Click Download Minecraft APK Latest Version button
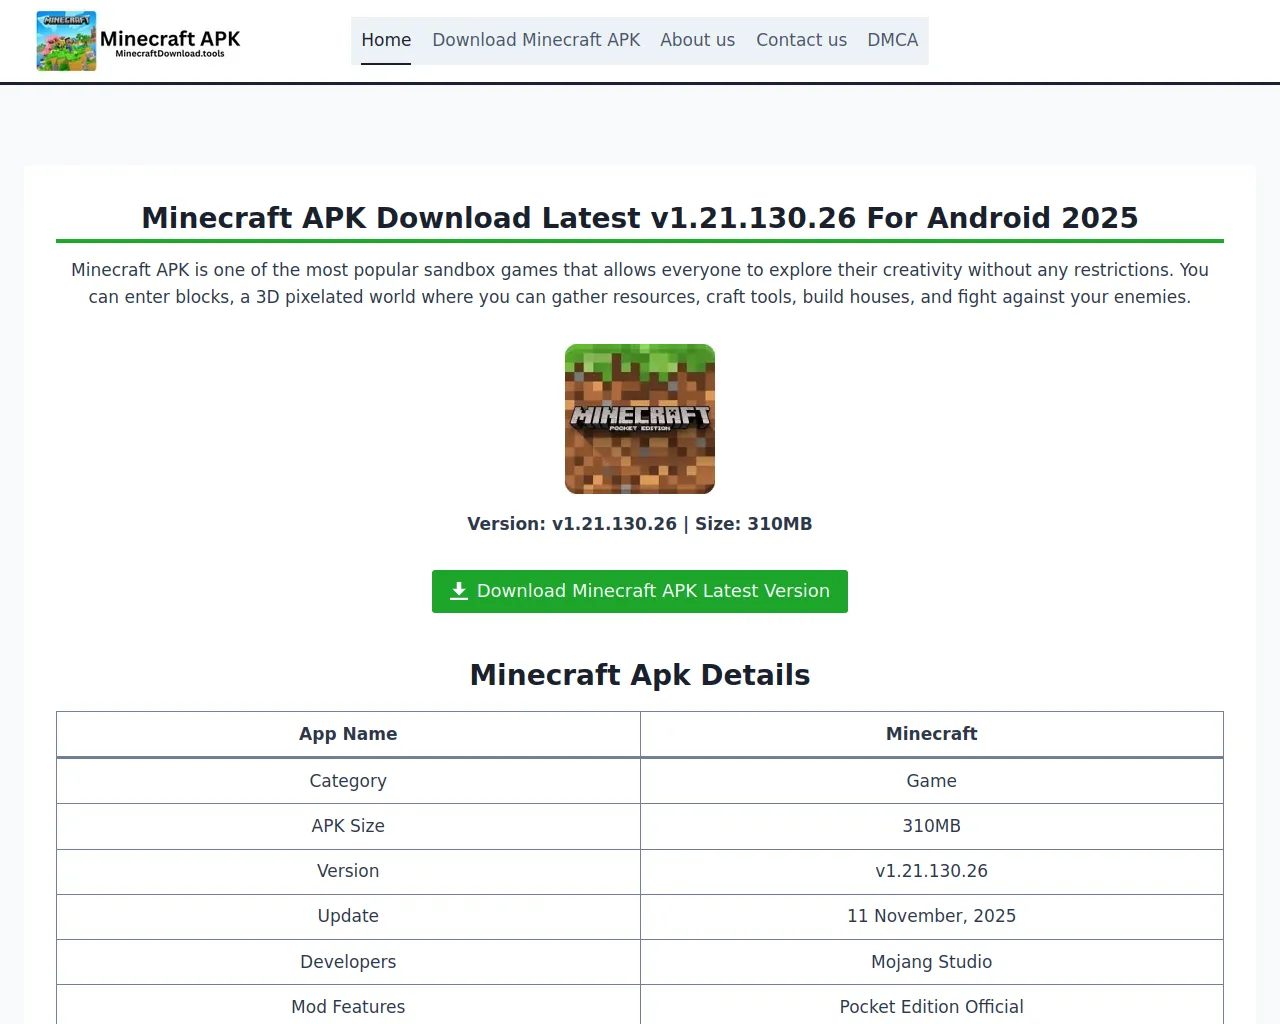 click(640, 591)
